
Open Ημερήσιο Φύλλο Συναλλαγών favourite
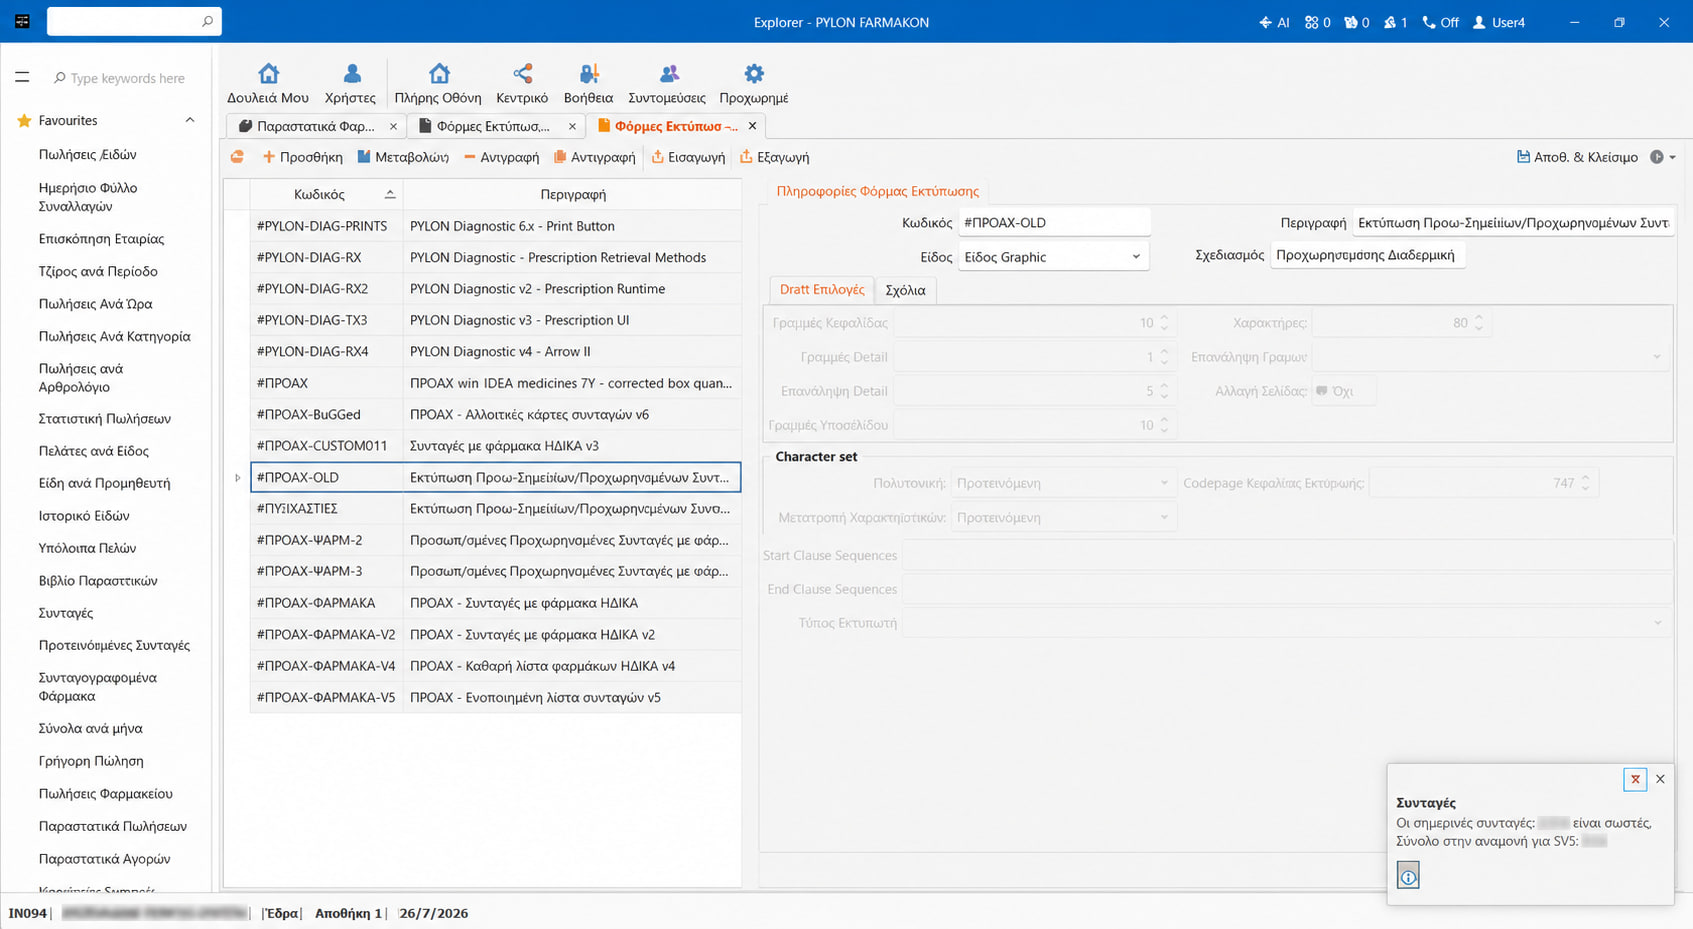click(88, 197)
